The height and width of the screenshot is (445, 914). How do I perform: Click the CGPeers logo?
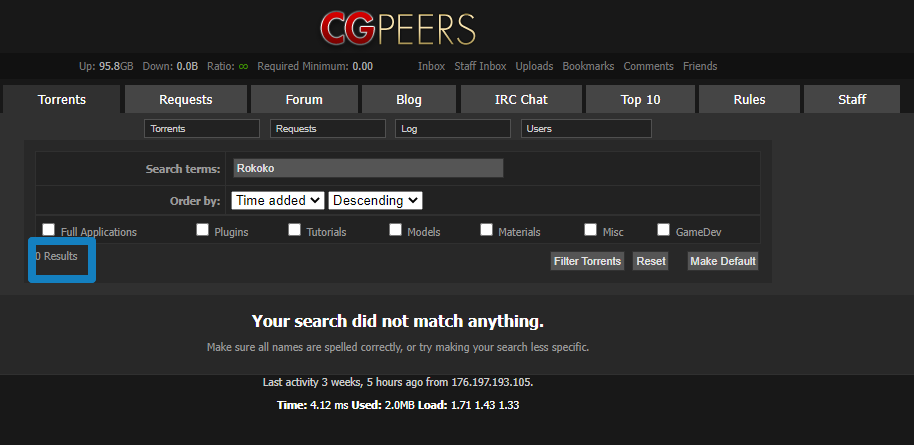pos(398,29)
